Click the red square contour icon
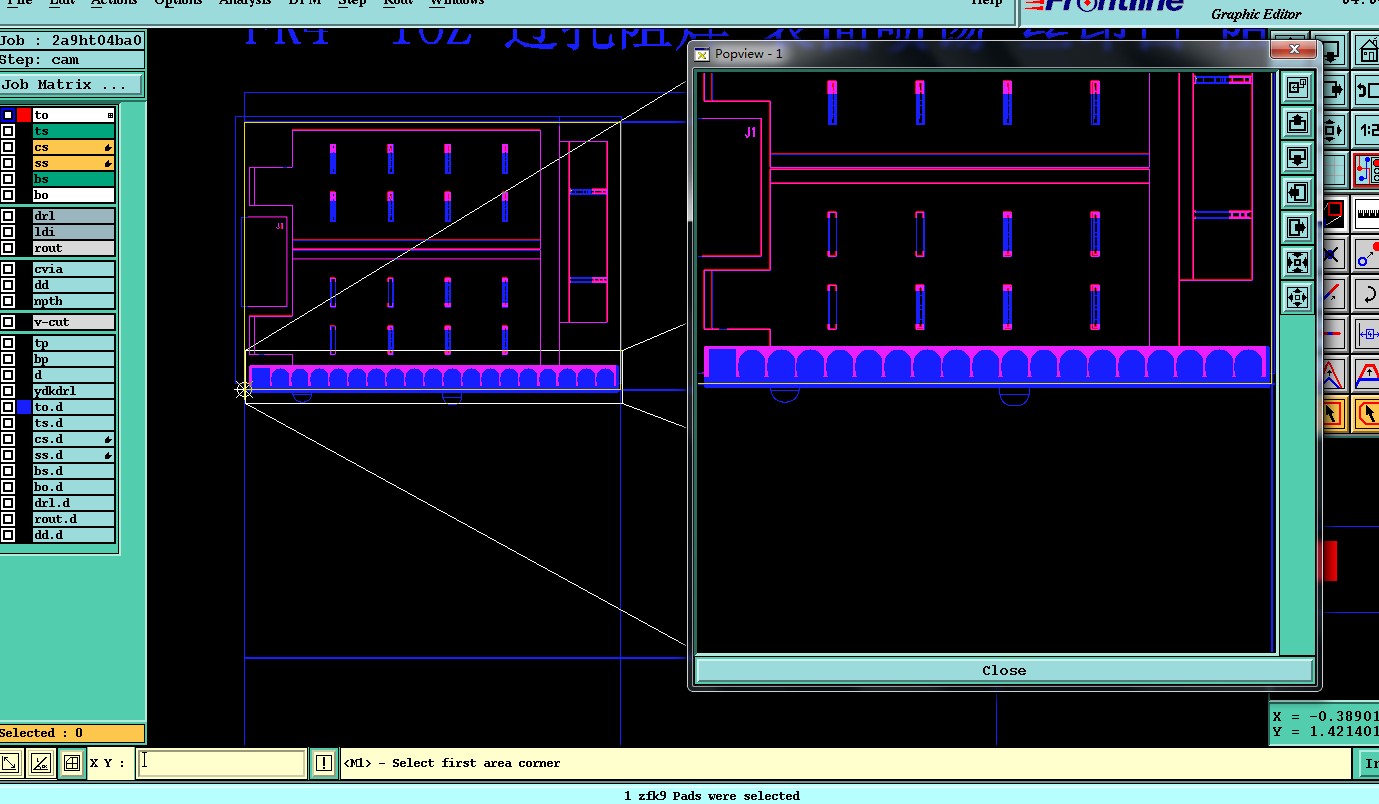 [1334, 213]
